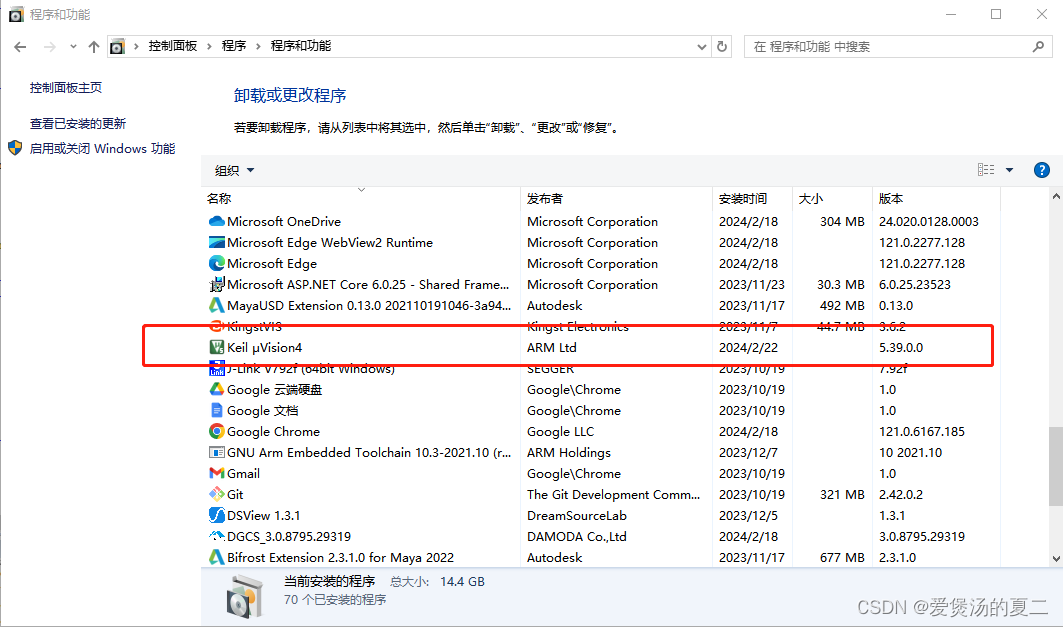This screenshot has height=627, width=1063.
Task: Click the Google LLC publisher cell
Action: coord(561,432)
